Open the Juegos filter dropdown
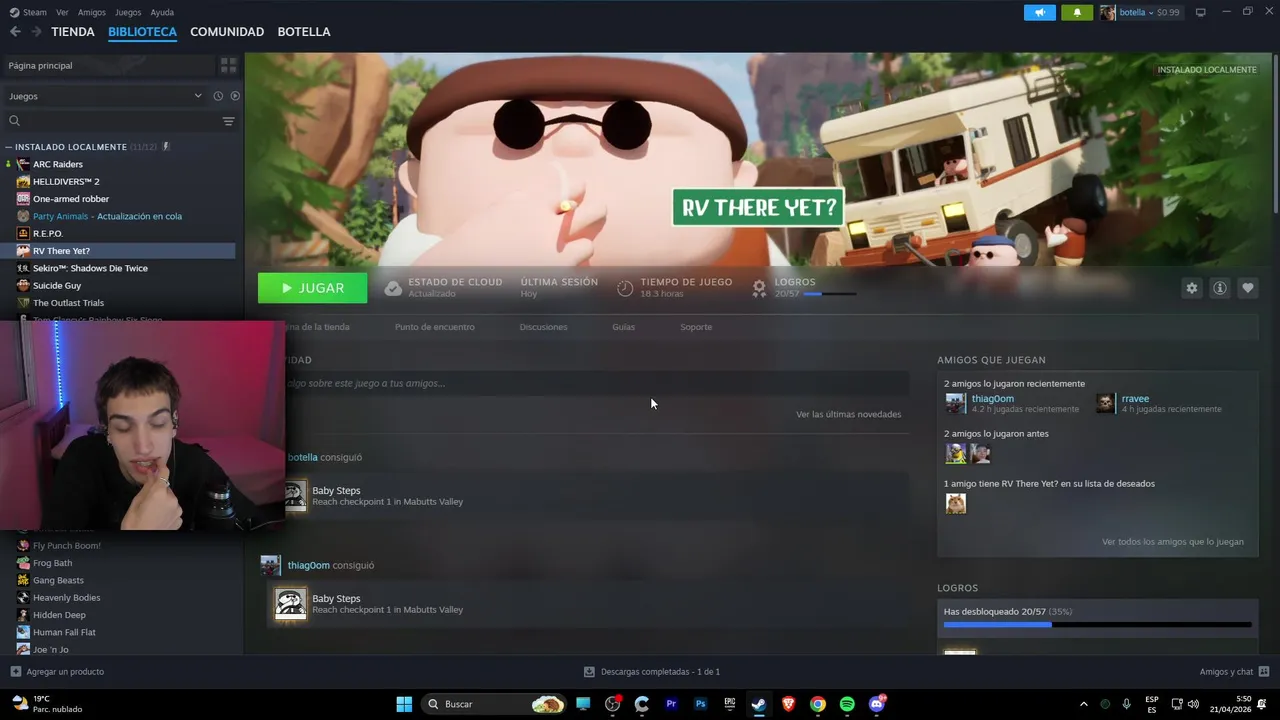 pos(105,96)
